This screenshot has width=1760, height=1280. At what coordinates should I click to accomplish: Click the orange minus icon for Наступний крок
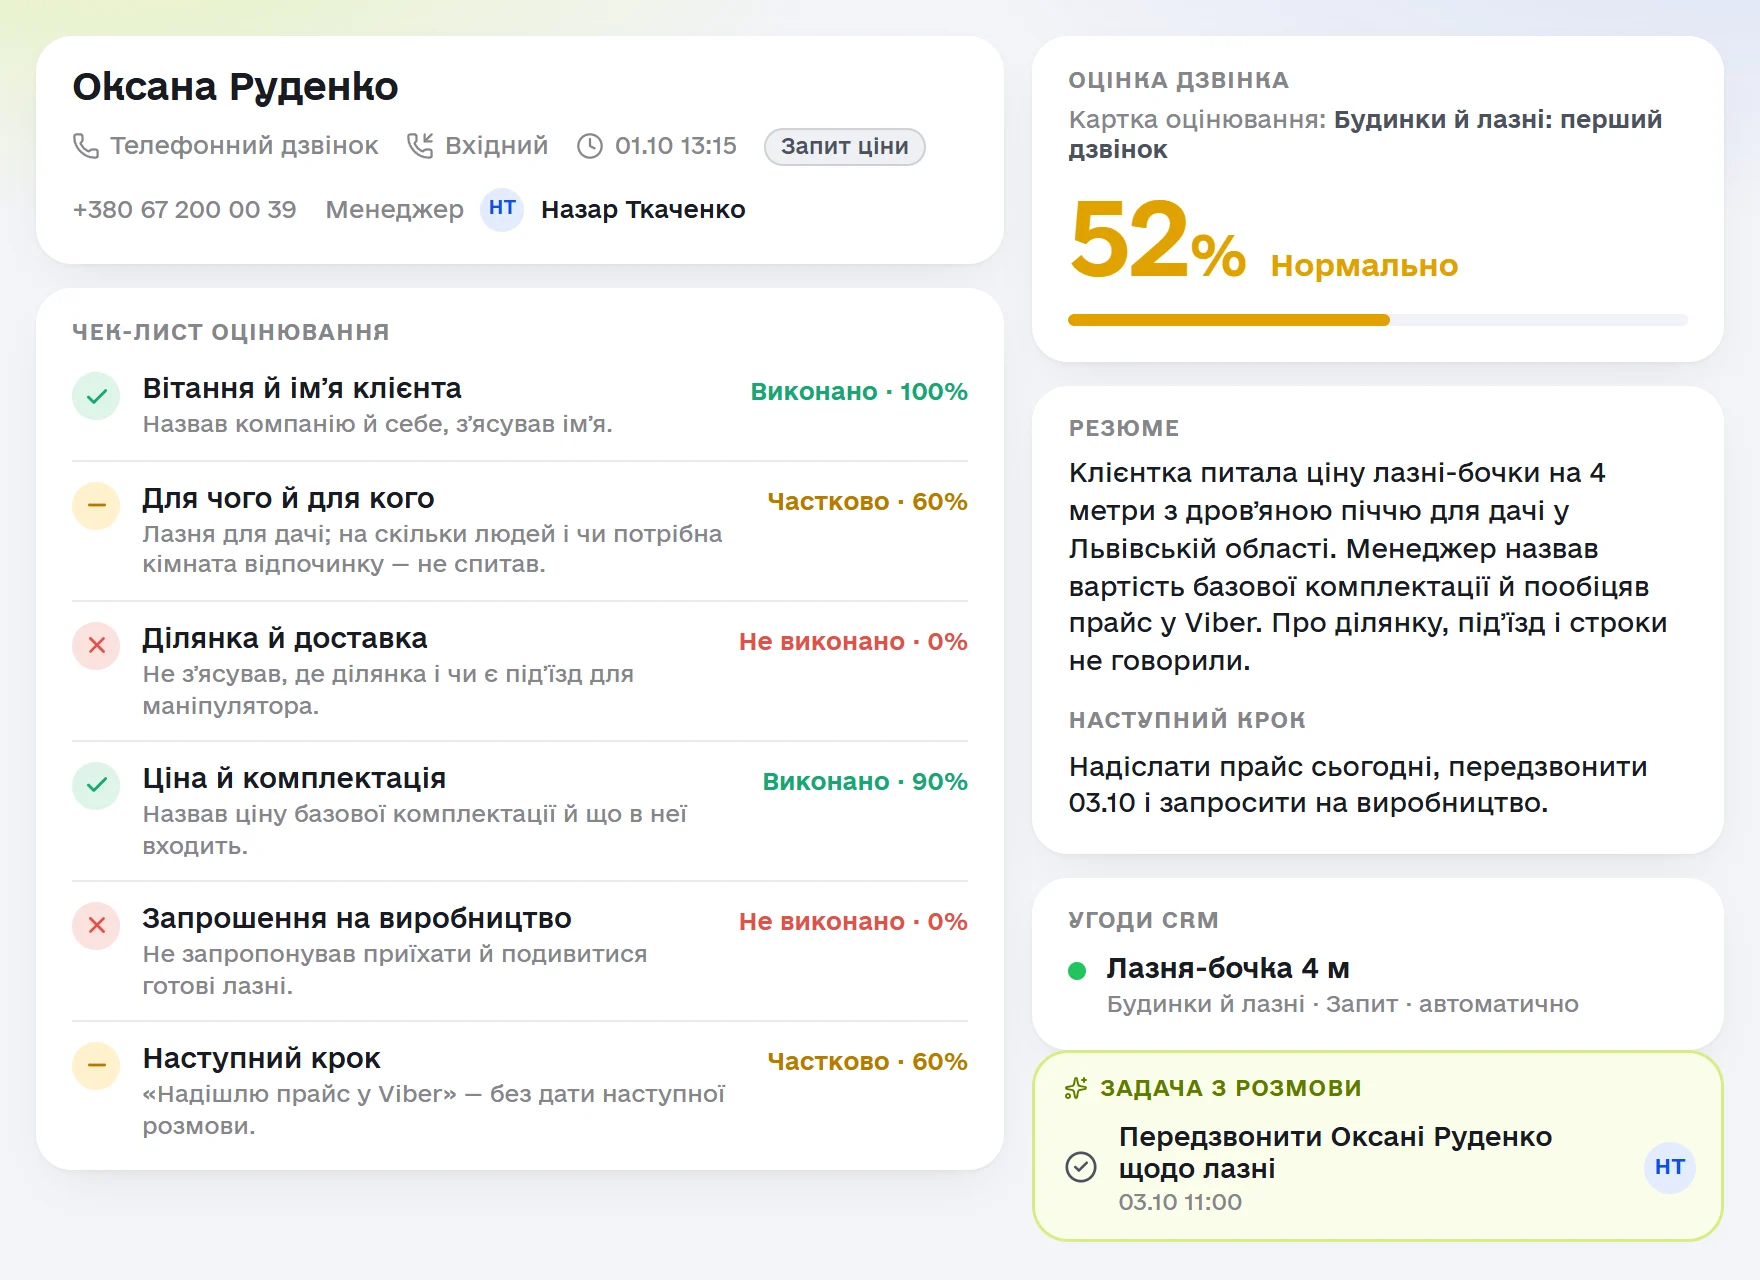(x=96, y=1066)
